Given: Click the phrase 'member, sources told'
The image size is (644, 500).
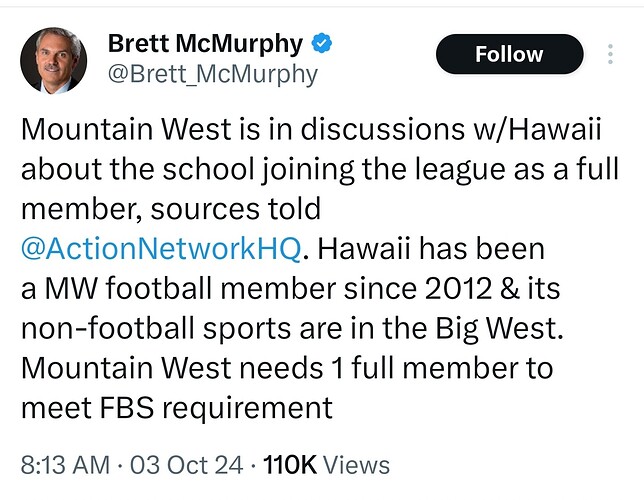Looking at the screenshot, I should coord(171,209).
